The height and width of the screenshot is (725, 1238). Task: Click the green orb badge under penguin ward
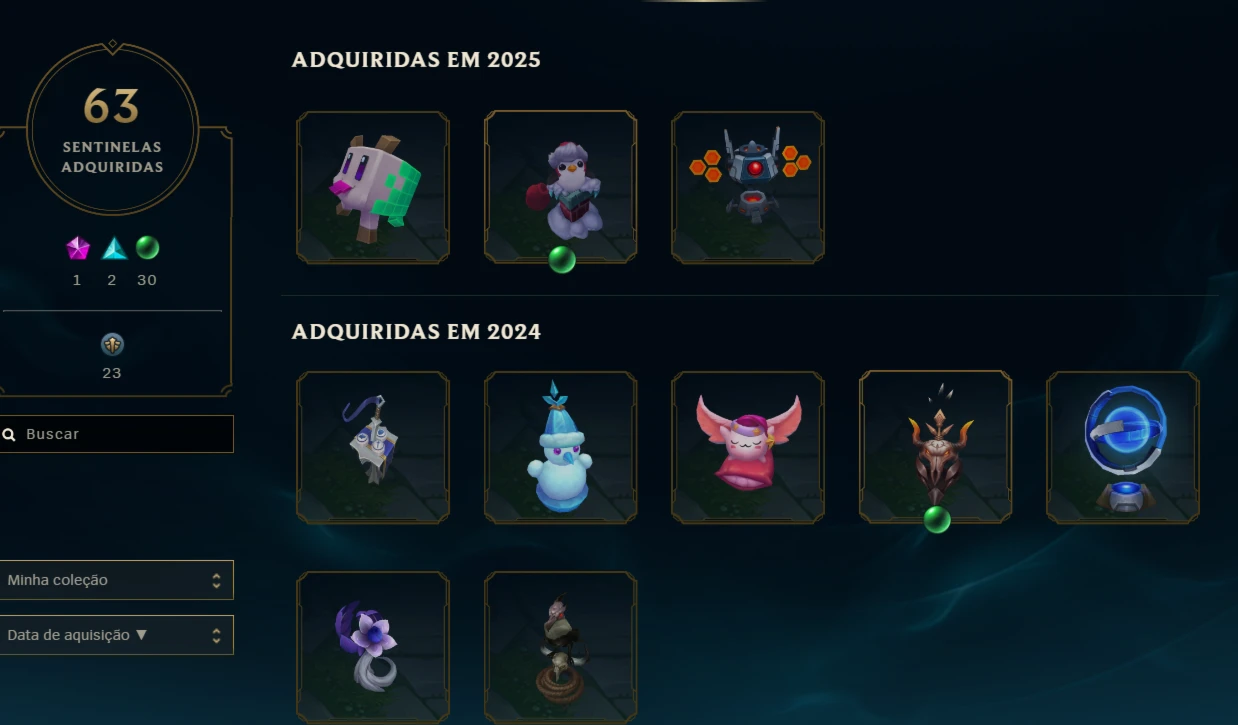coord(562,260)
